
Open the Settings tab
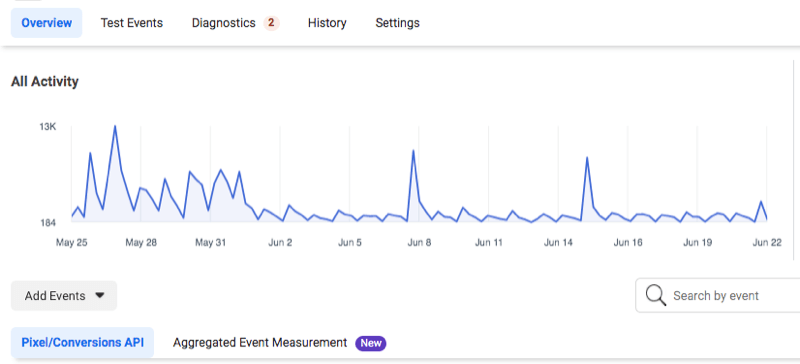tap(397, 23)
